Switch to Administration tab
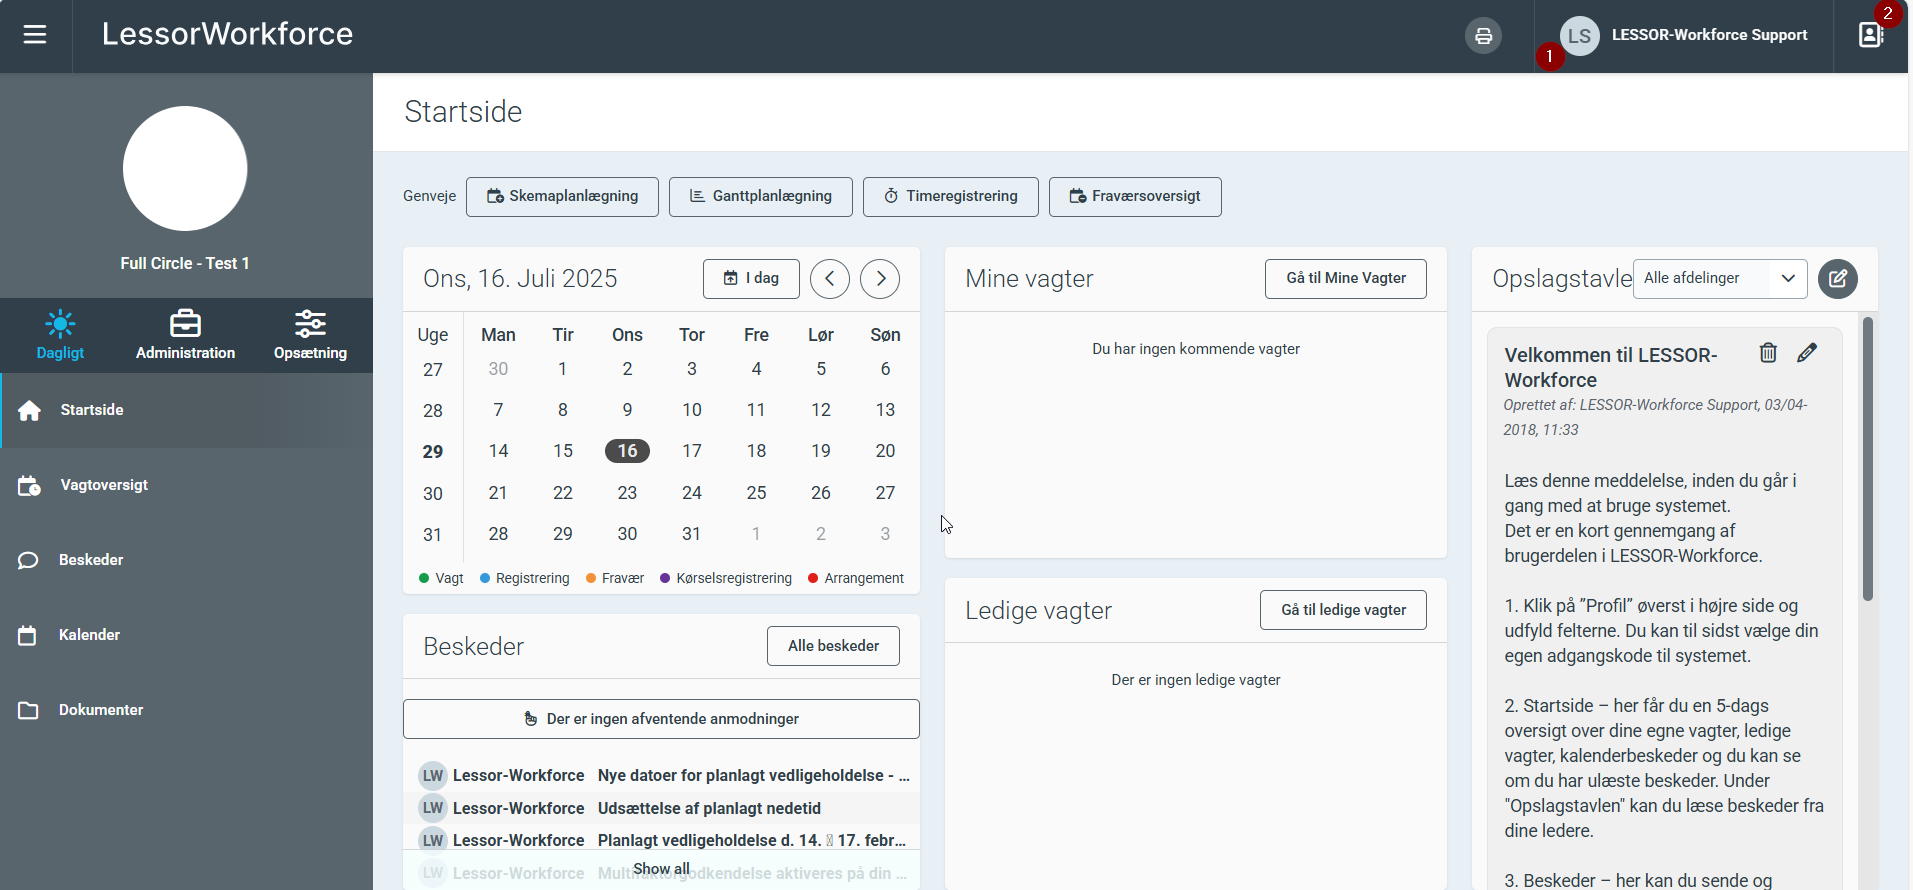This screenshot has height=890, width=1913. click(x=185, y=335)
